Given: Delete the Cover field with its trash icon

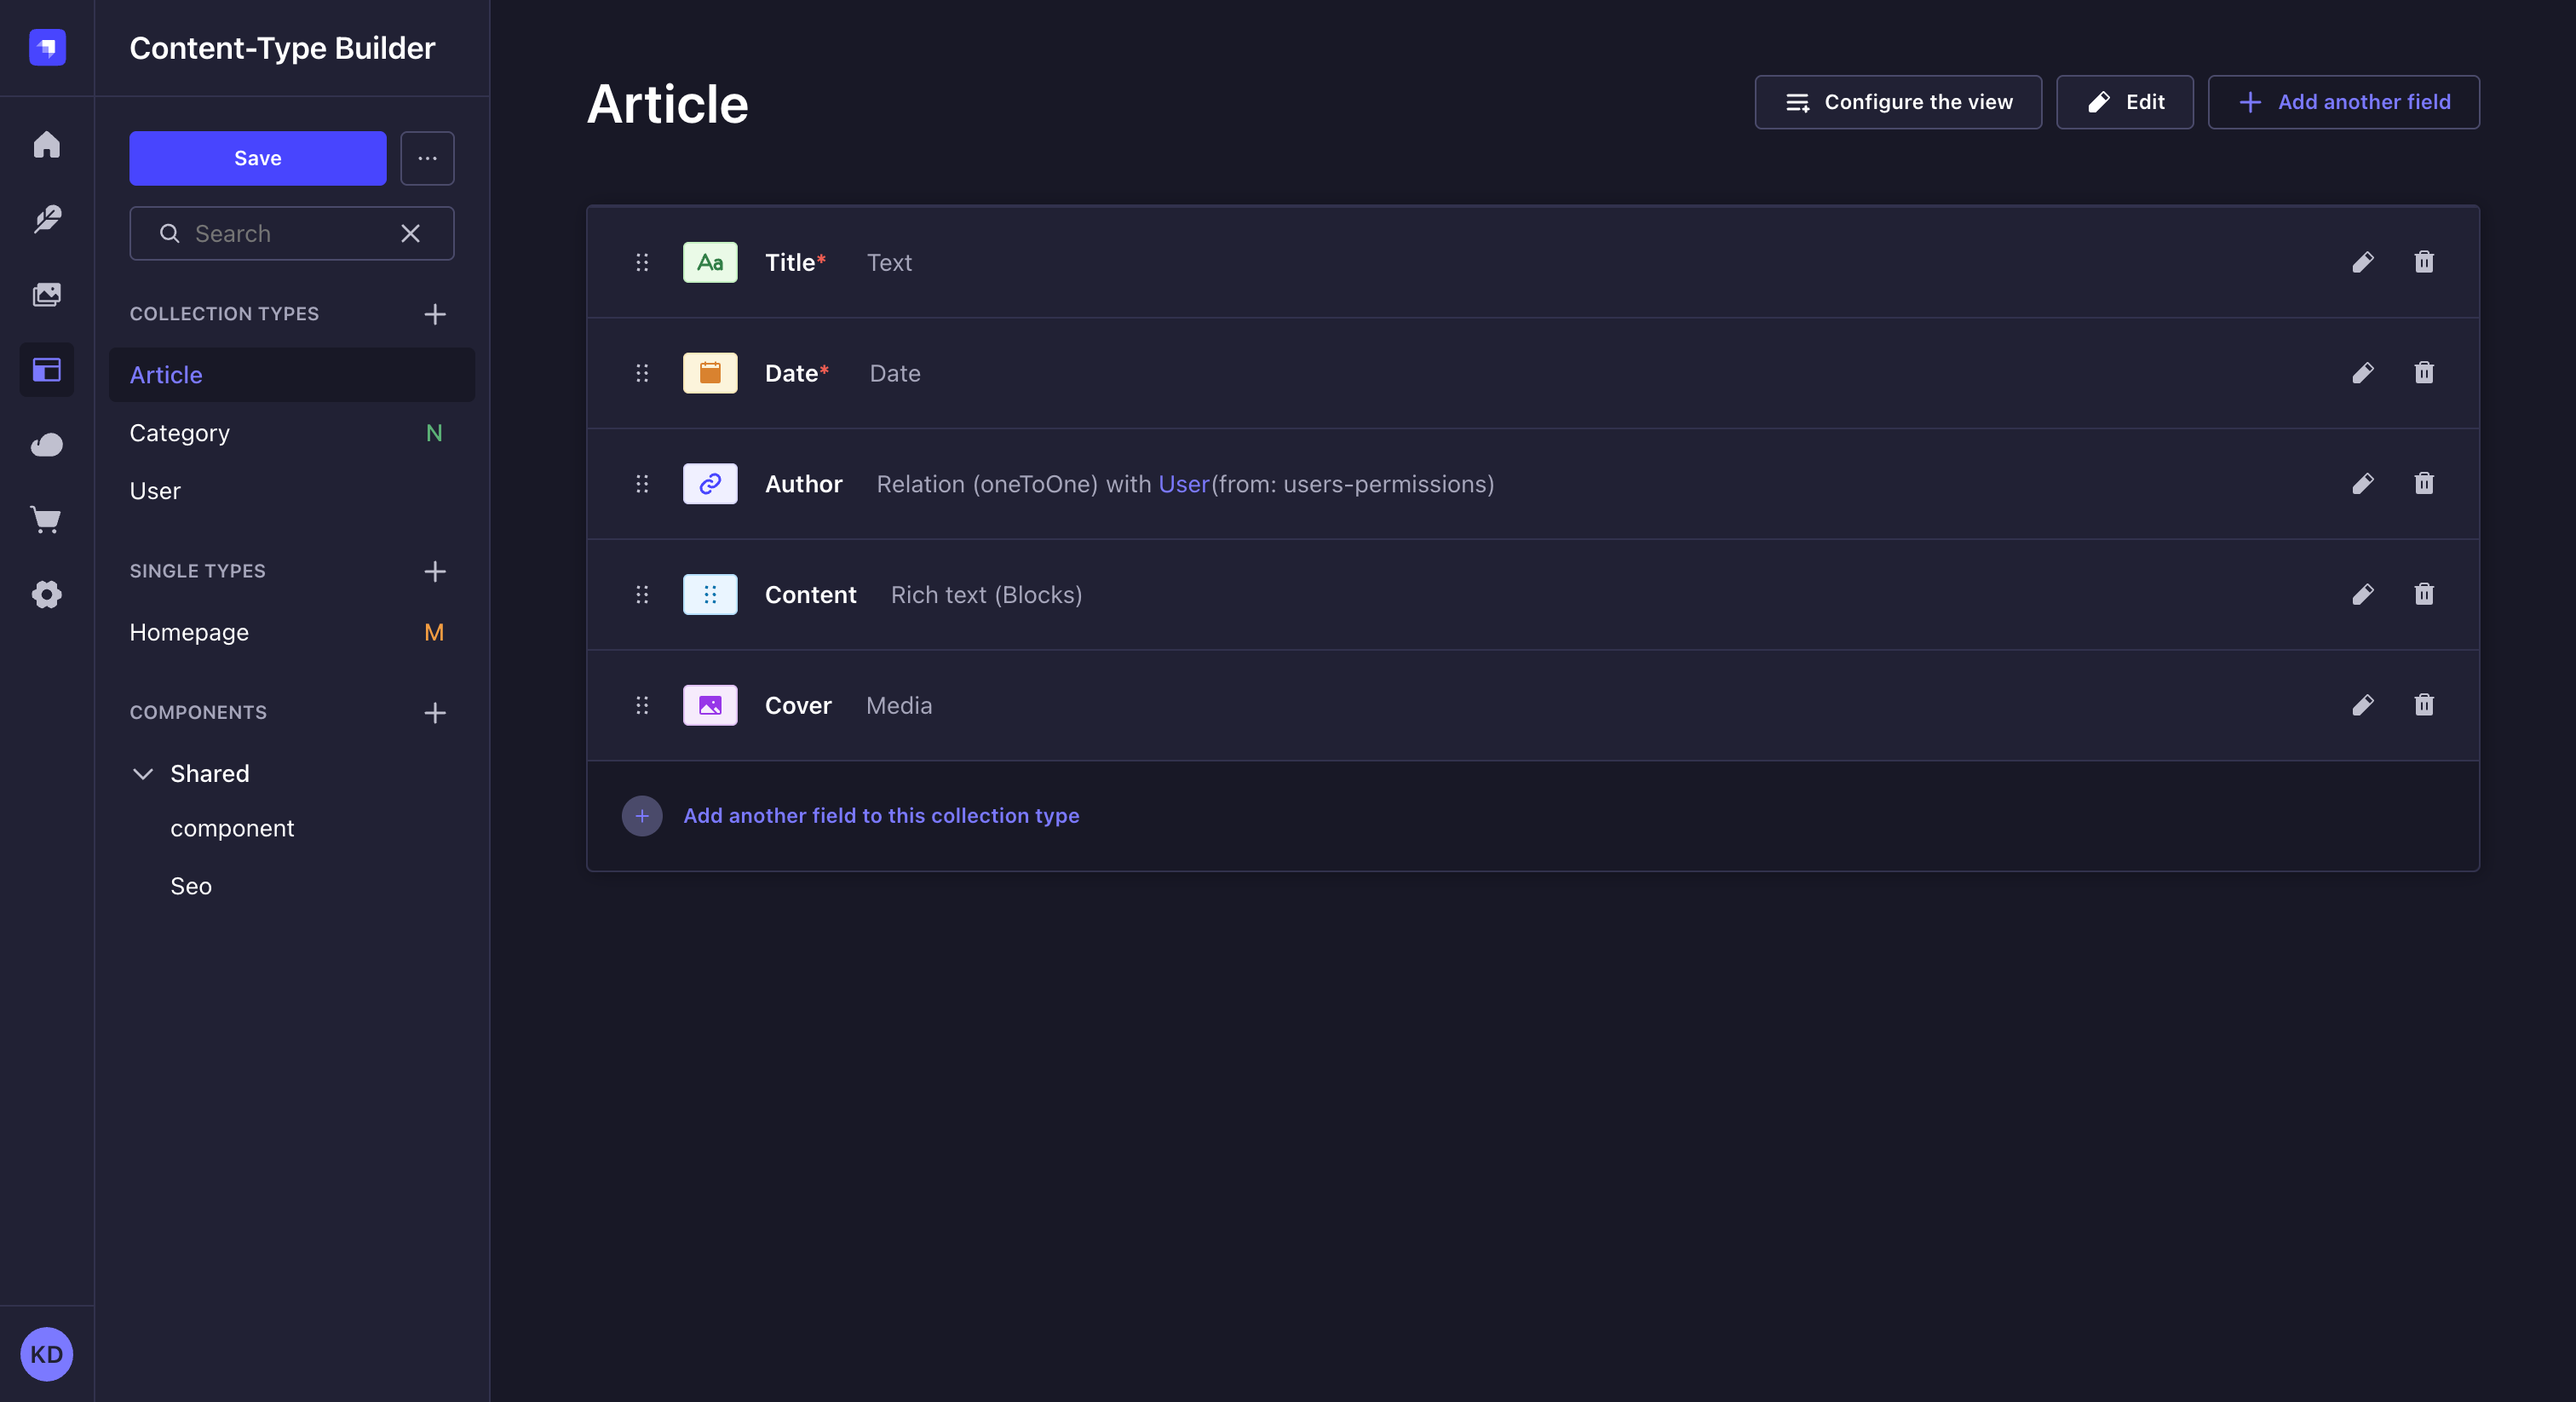Looking at the screenshot, I should click(x=2424, y=705).
